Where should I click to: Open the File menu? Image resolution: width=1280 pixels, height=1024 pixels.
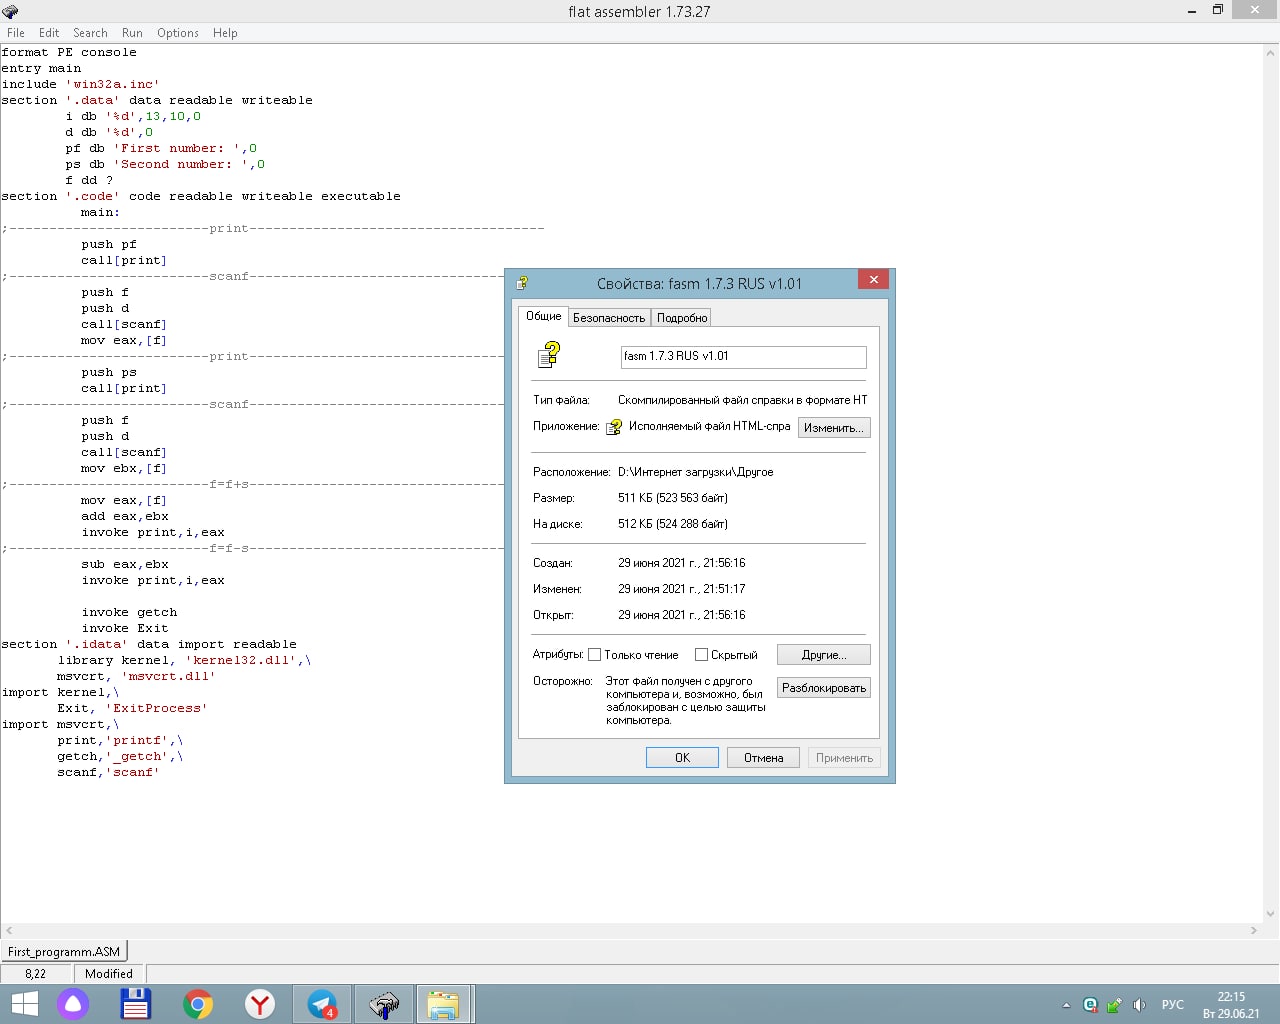coord(16,33)
